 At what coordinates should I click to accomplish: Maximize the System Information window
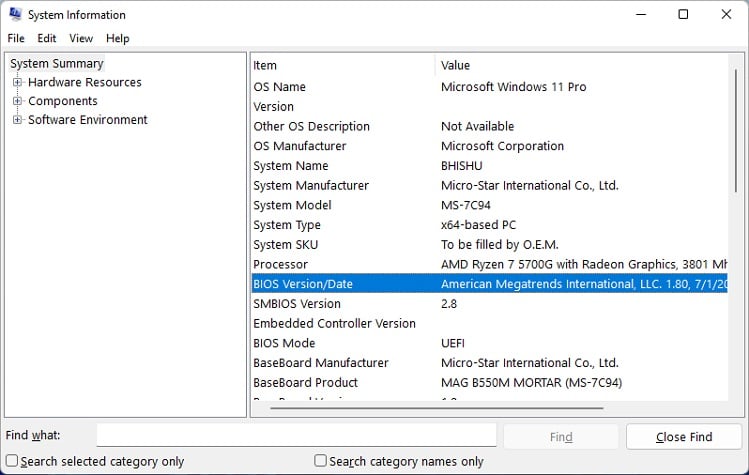tap(683, 14)
